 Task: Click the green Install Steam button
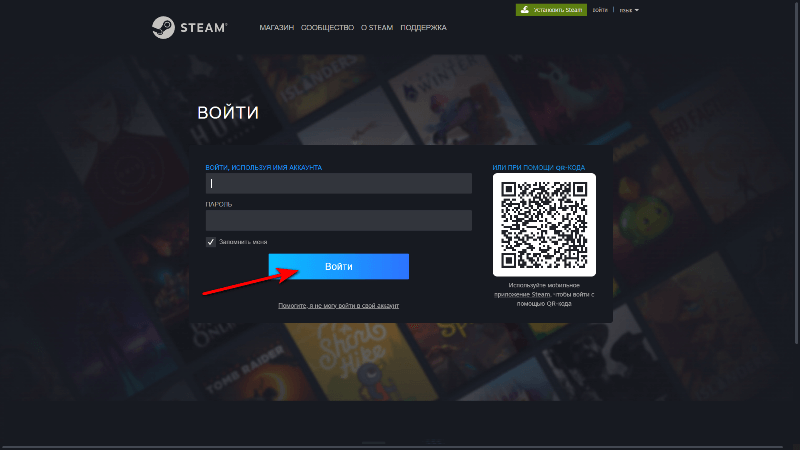click(x=551, y=10)
